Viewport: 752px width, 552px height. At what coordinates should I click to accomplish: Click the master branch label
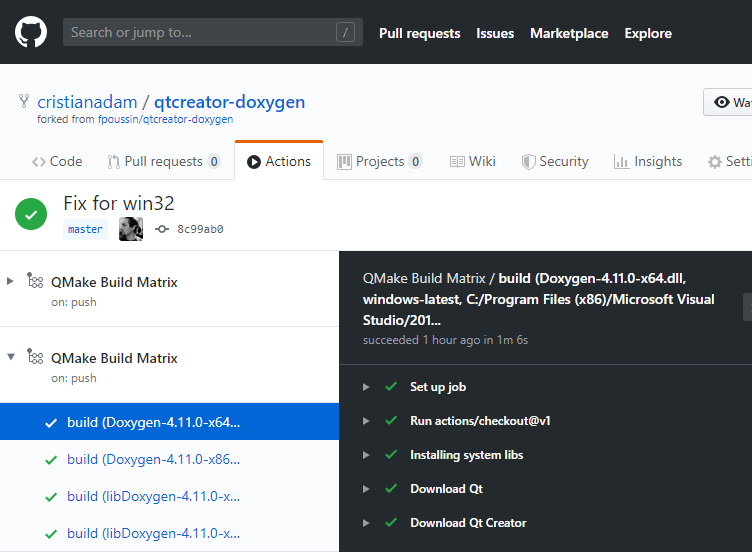tap(85, 229)
